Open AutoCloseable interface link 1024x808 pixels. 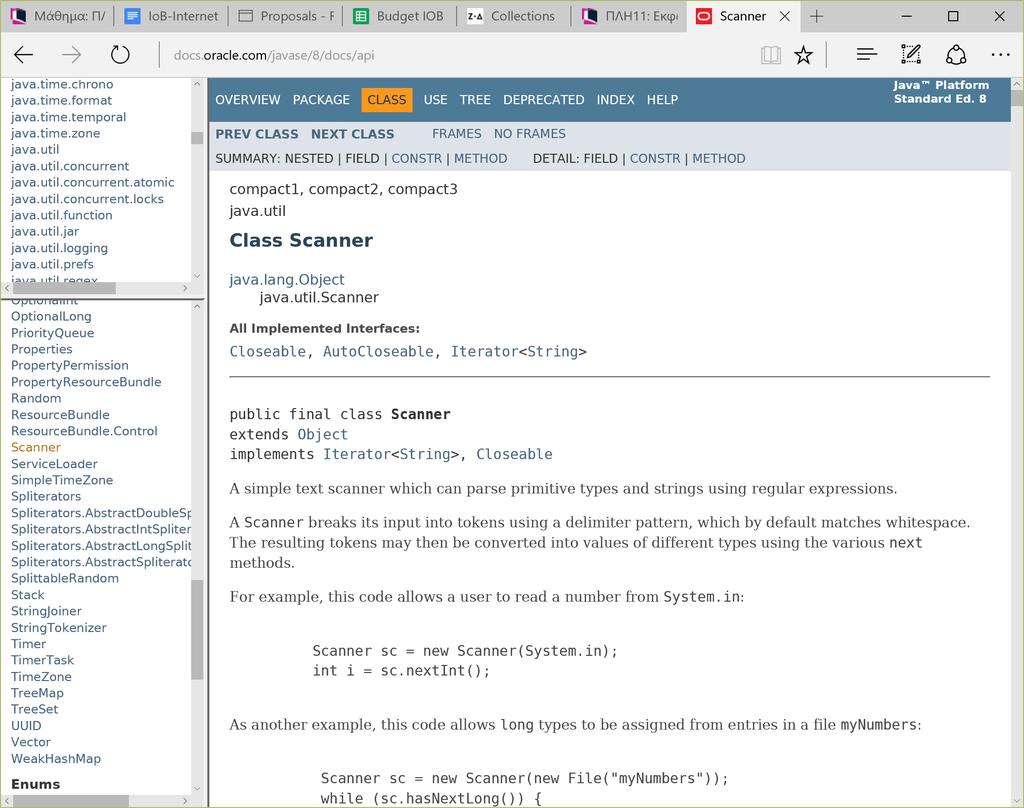[378, 351]
